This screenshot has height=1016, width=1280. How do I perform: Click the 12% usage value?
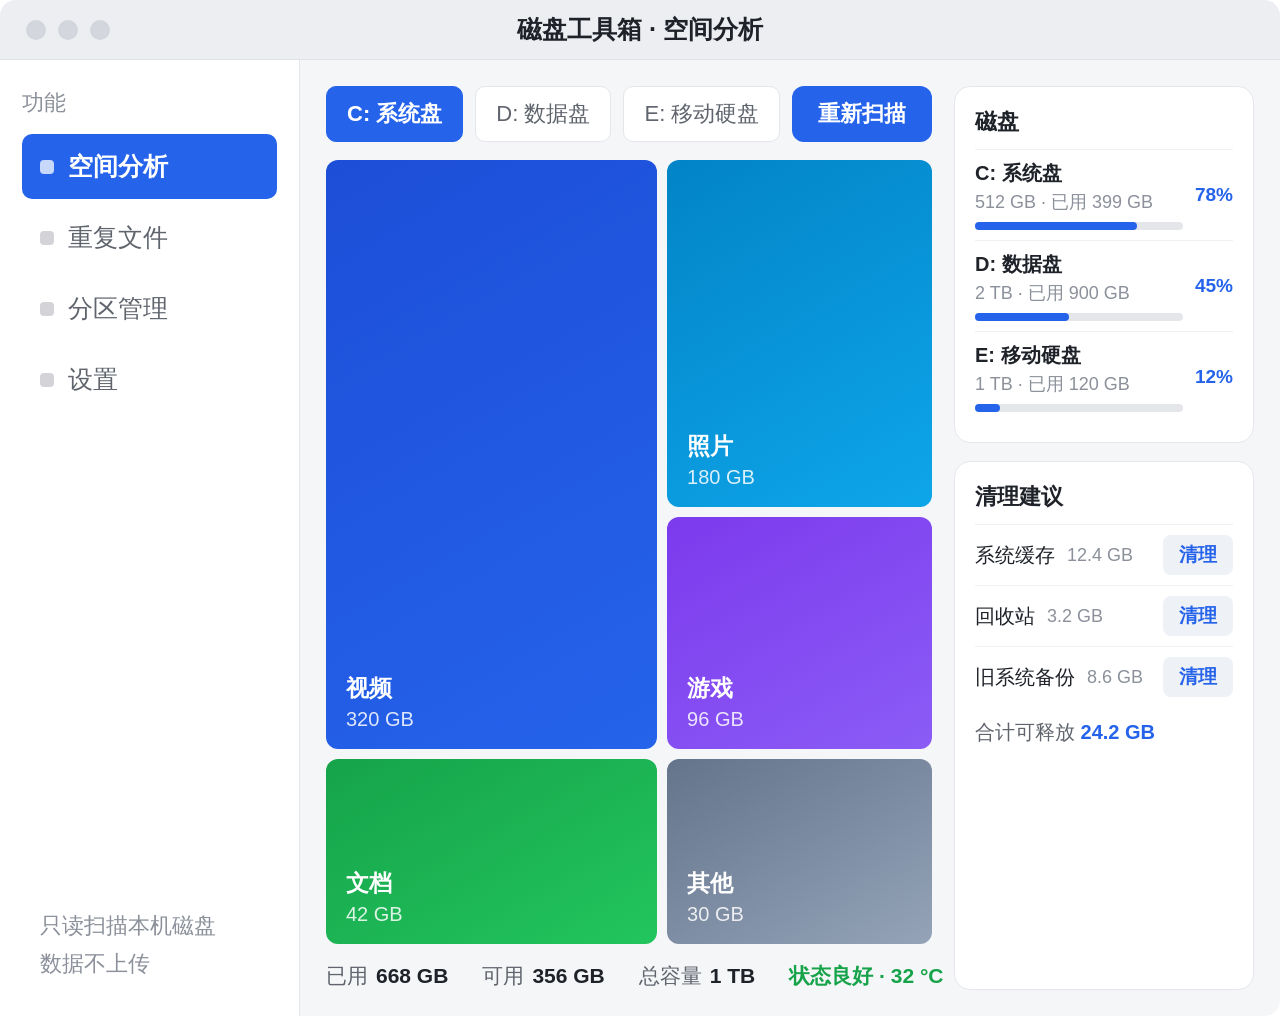click(x=1214, y=377)
